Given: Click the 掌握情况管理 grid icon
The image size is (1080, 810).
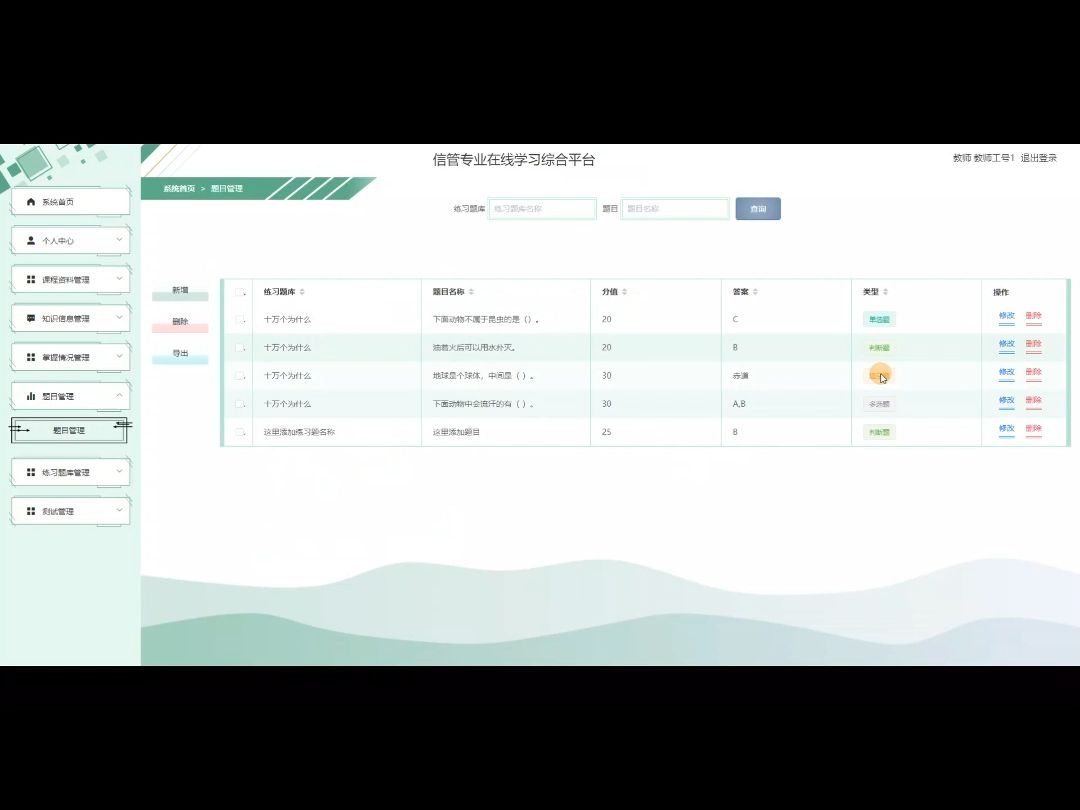Looking at the screenshot, I should (30, 356).
